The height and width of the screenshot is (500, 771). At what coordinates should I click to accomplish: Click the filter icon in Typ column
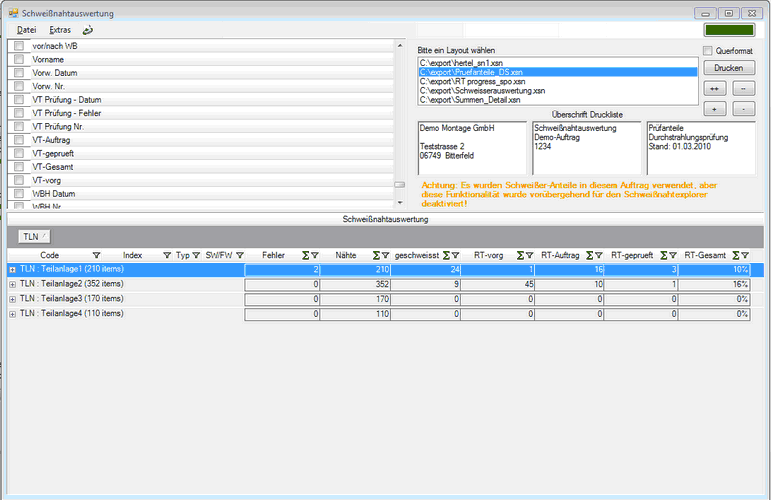tap(195, 256)
